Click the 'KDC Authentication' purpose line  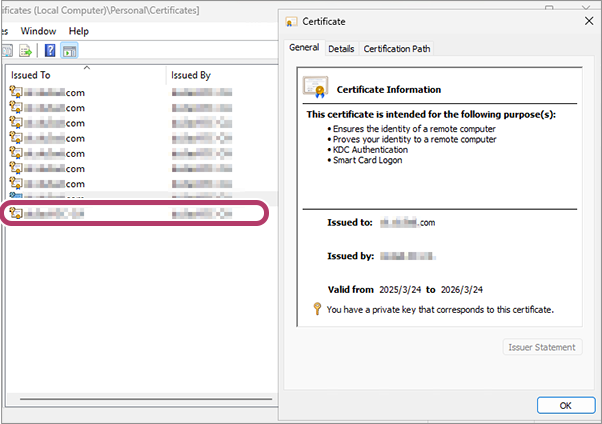[x=370, y=149]
